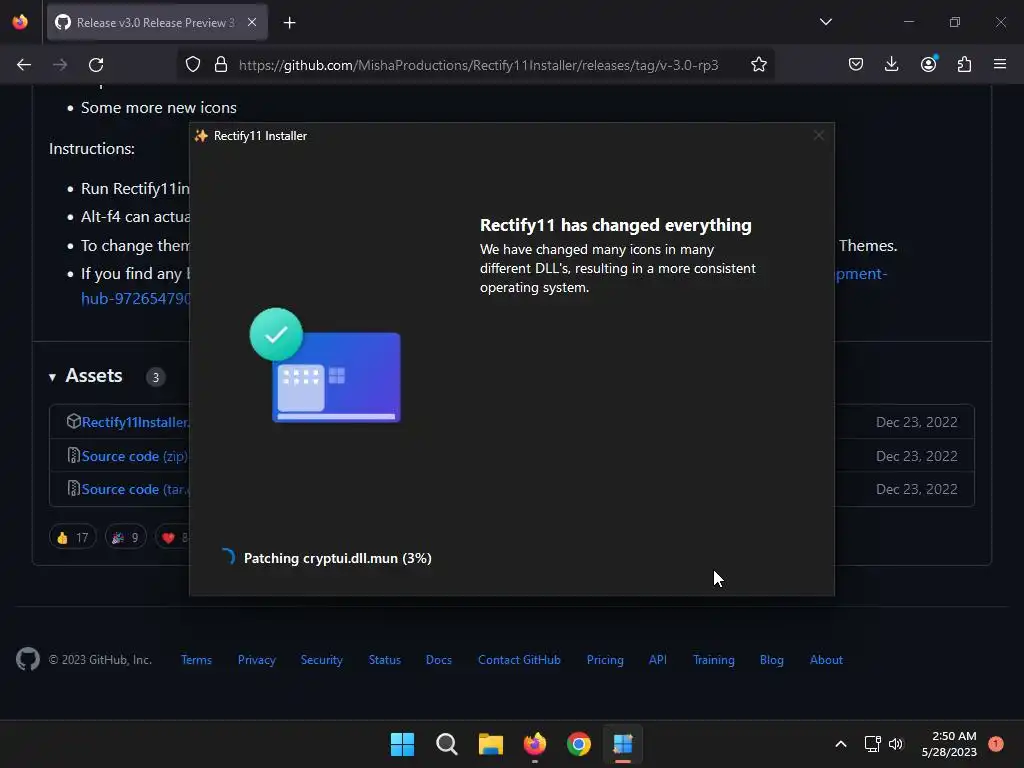
Task: Switch to Rectify11 installer taskbar icon
Action: click(623, 744)
